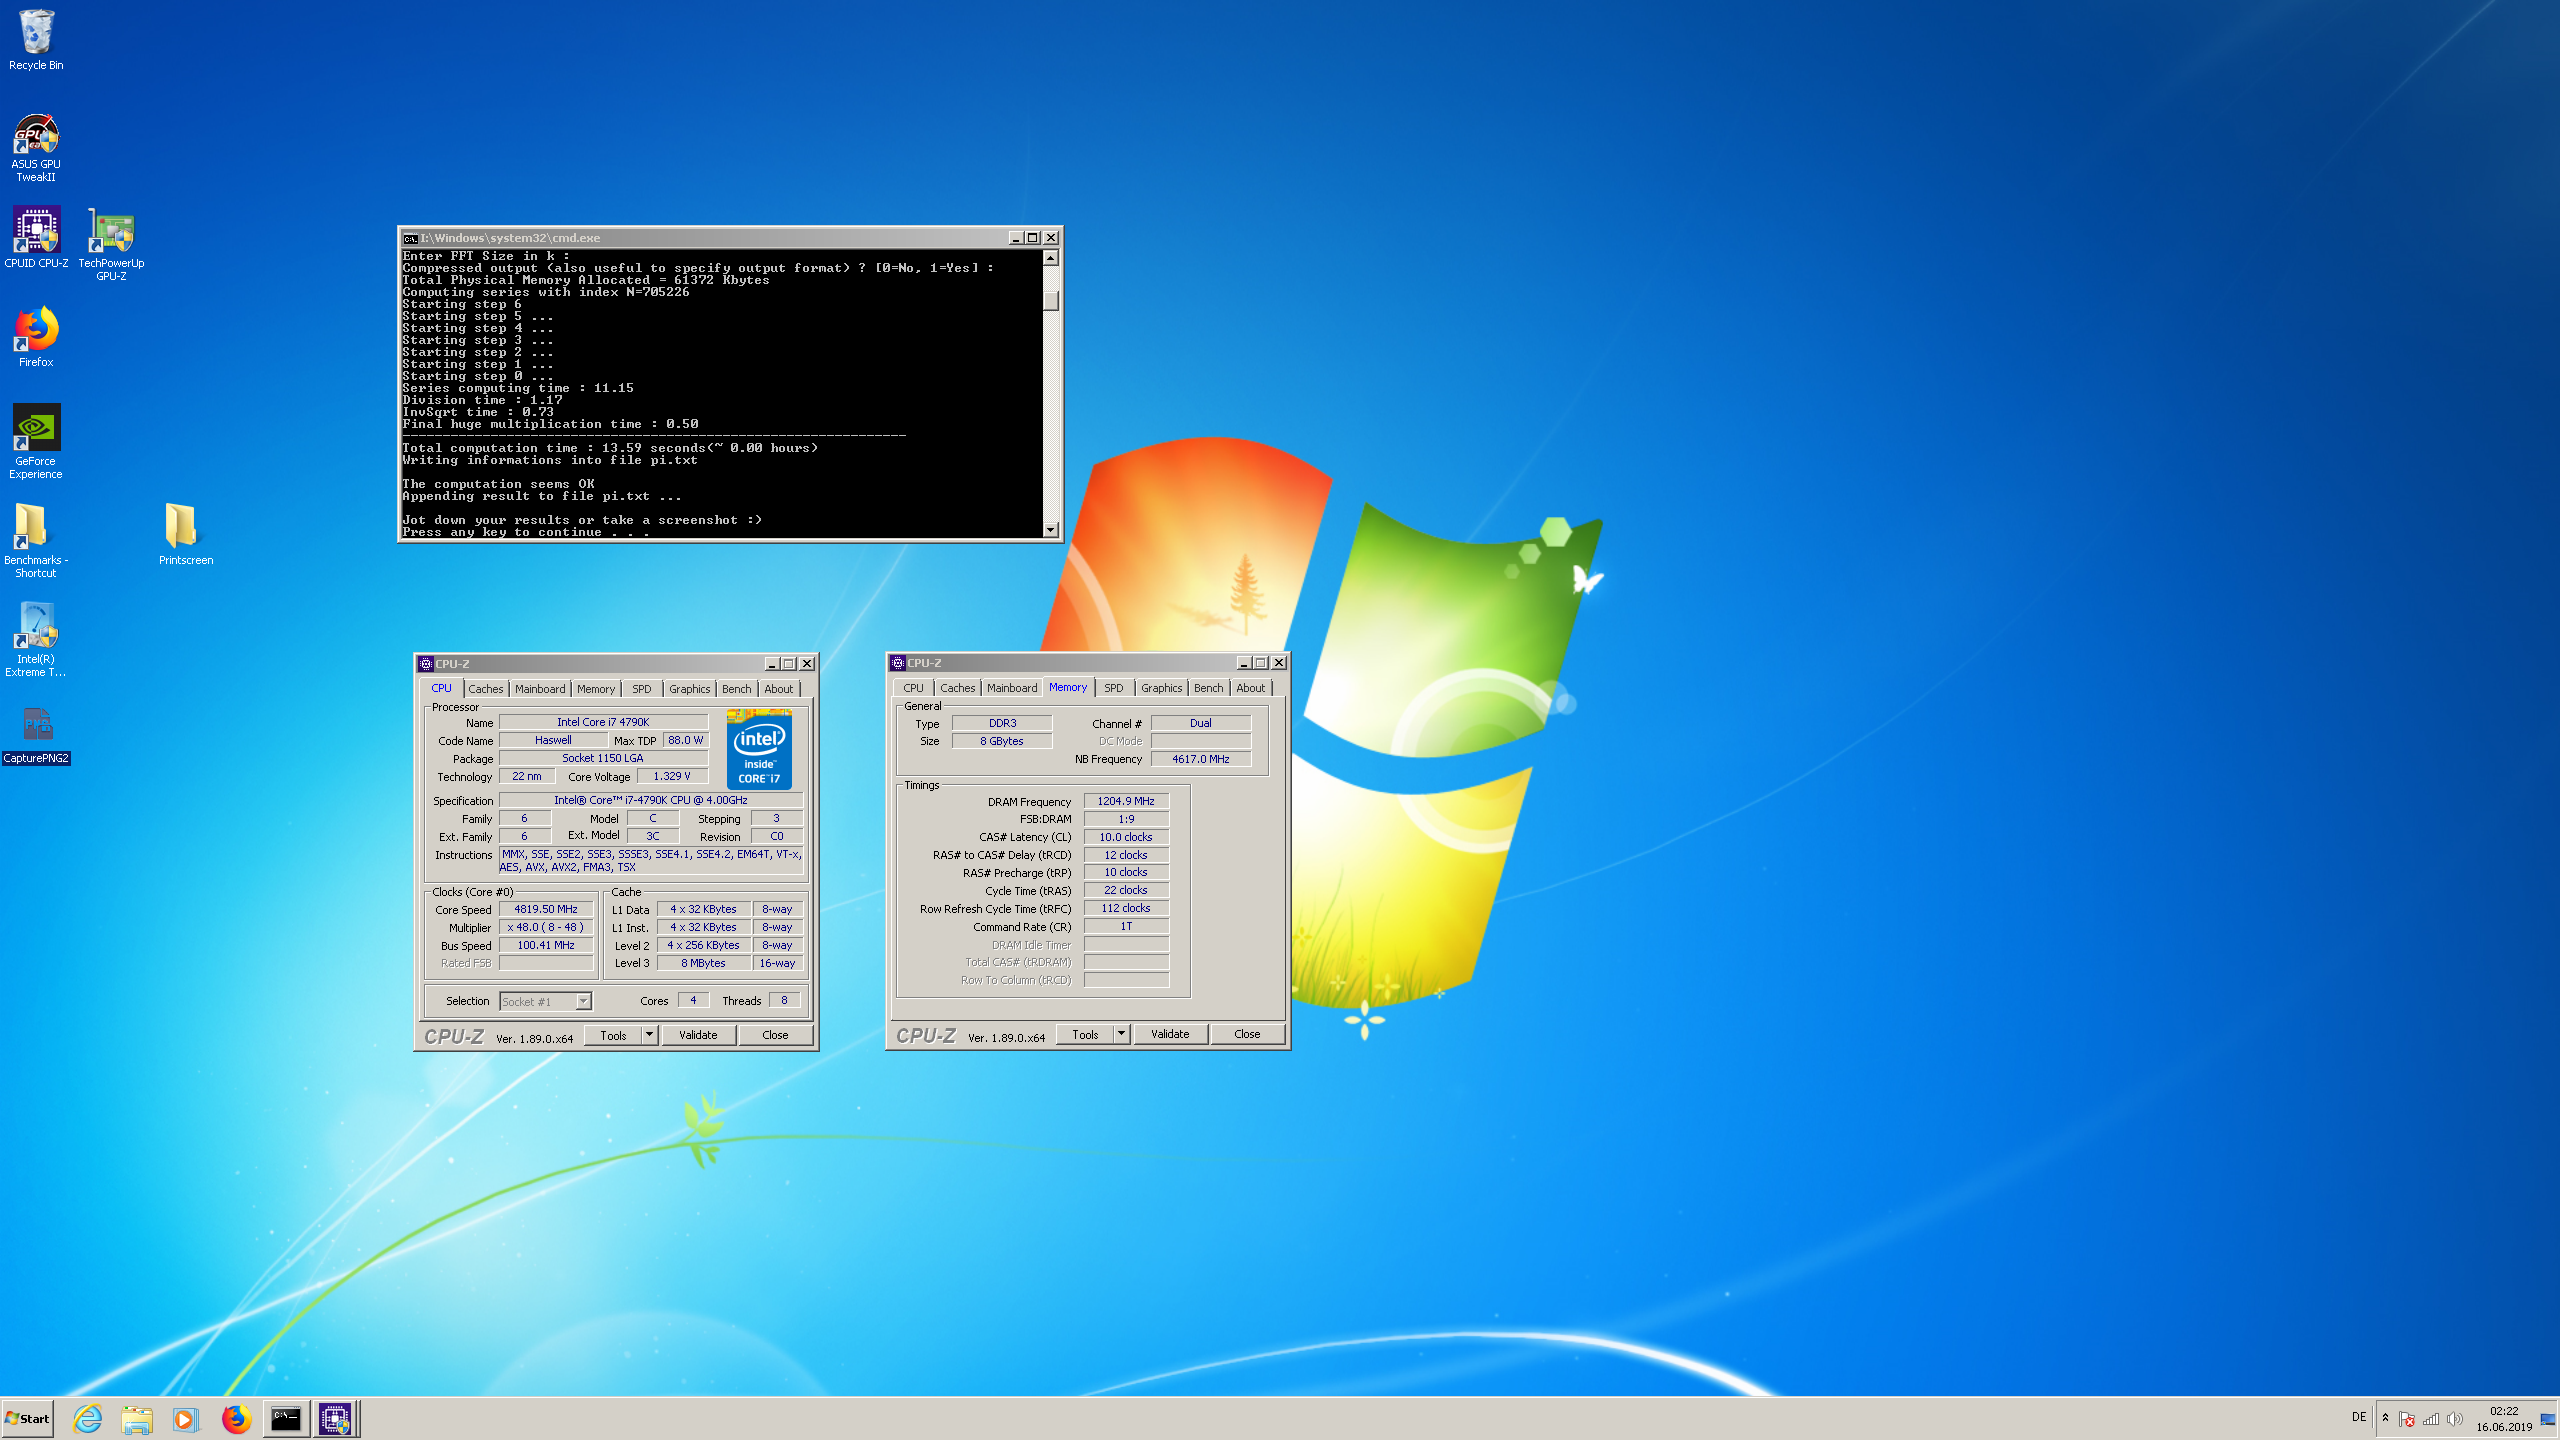Click Tools button in left CPU-Z window
The width and height of the screenshot is (2560, 1440).
pyautogui.click(x=613, y=1035)
